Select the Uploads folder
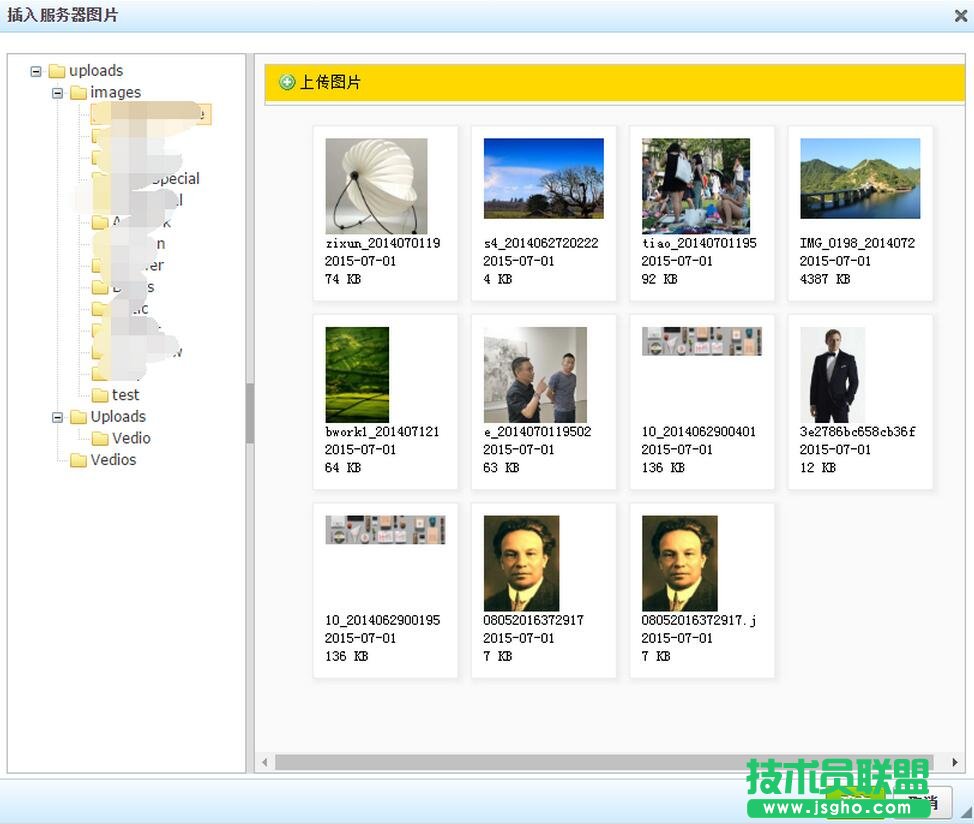Viewport: 974px width, 824px height. pyautogui.click(x=118, y=417)
